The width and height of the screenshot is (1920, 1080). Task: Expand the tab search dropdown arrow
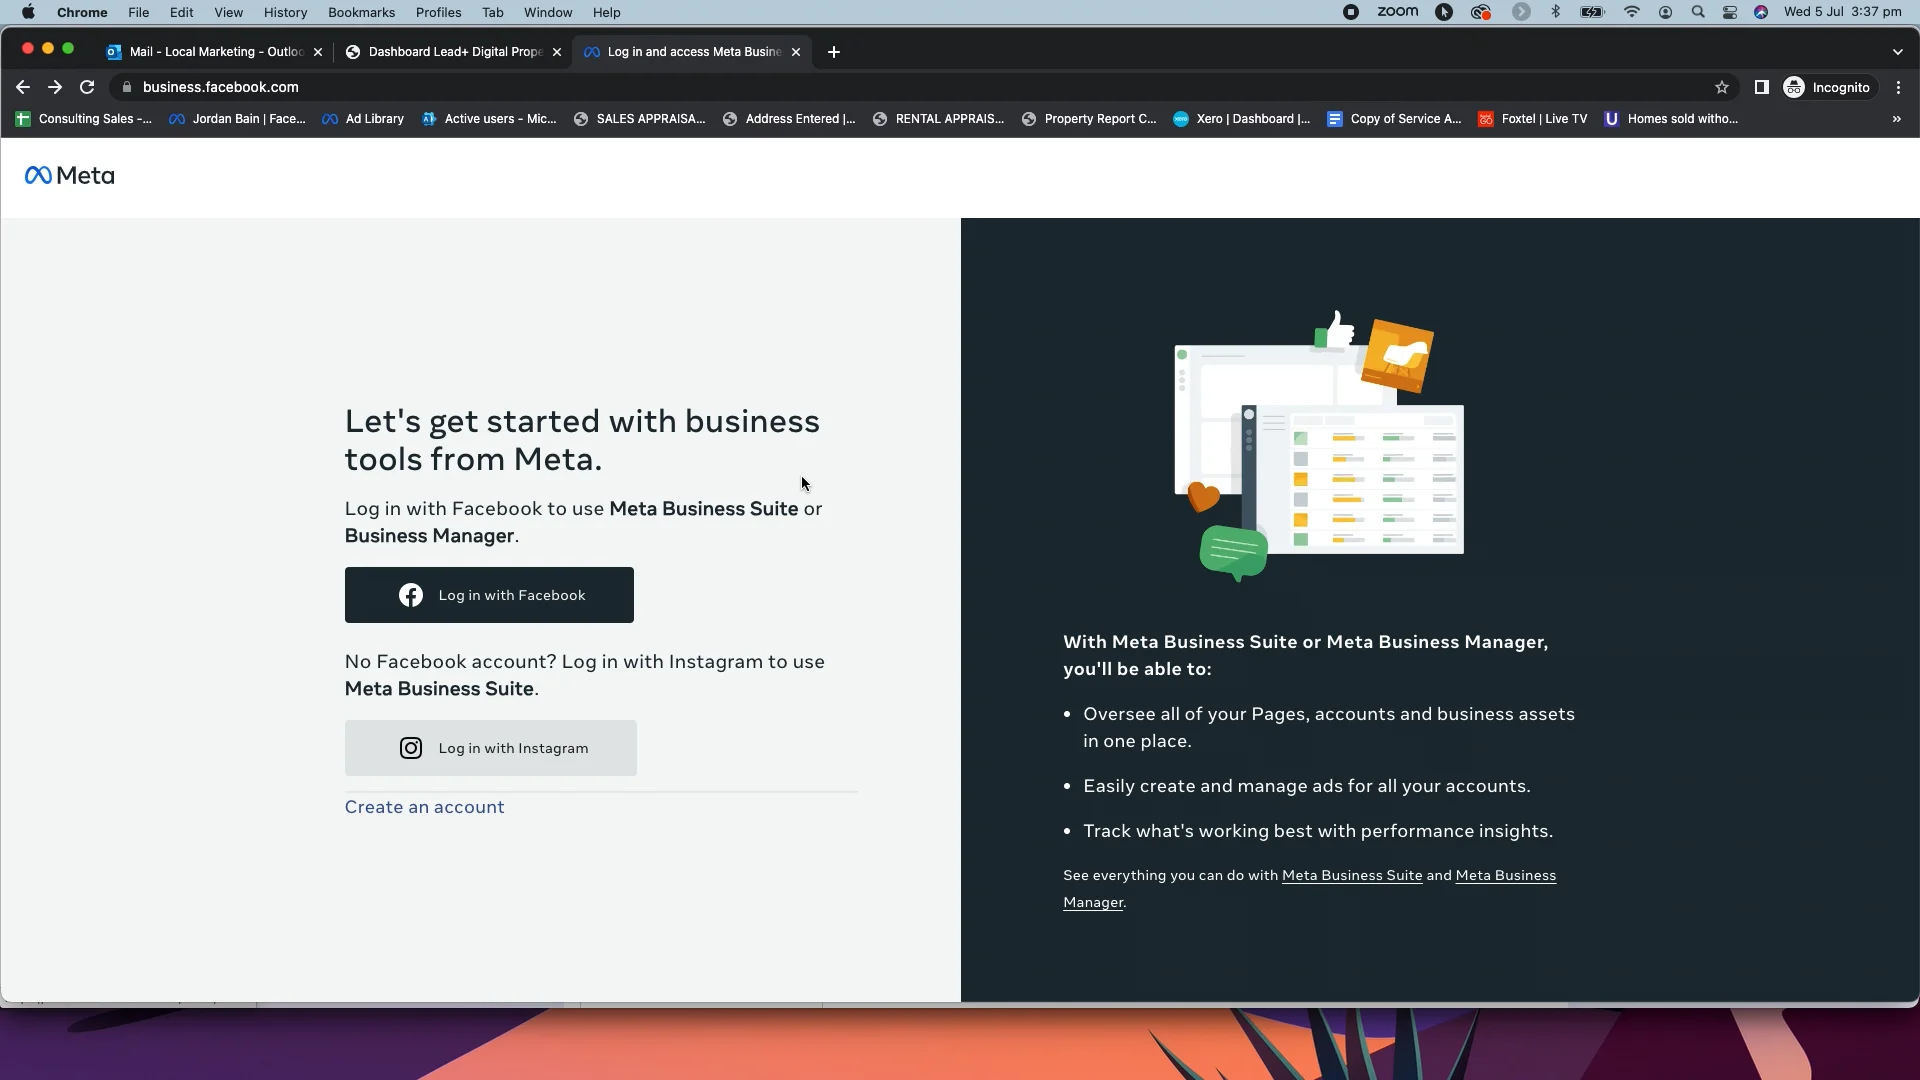pos(1898,51)
